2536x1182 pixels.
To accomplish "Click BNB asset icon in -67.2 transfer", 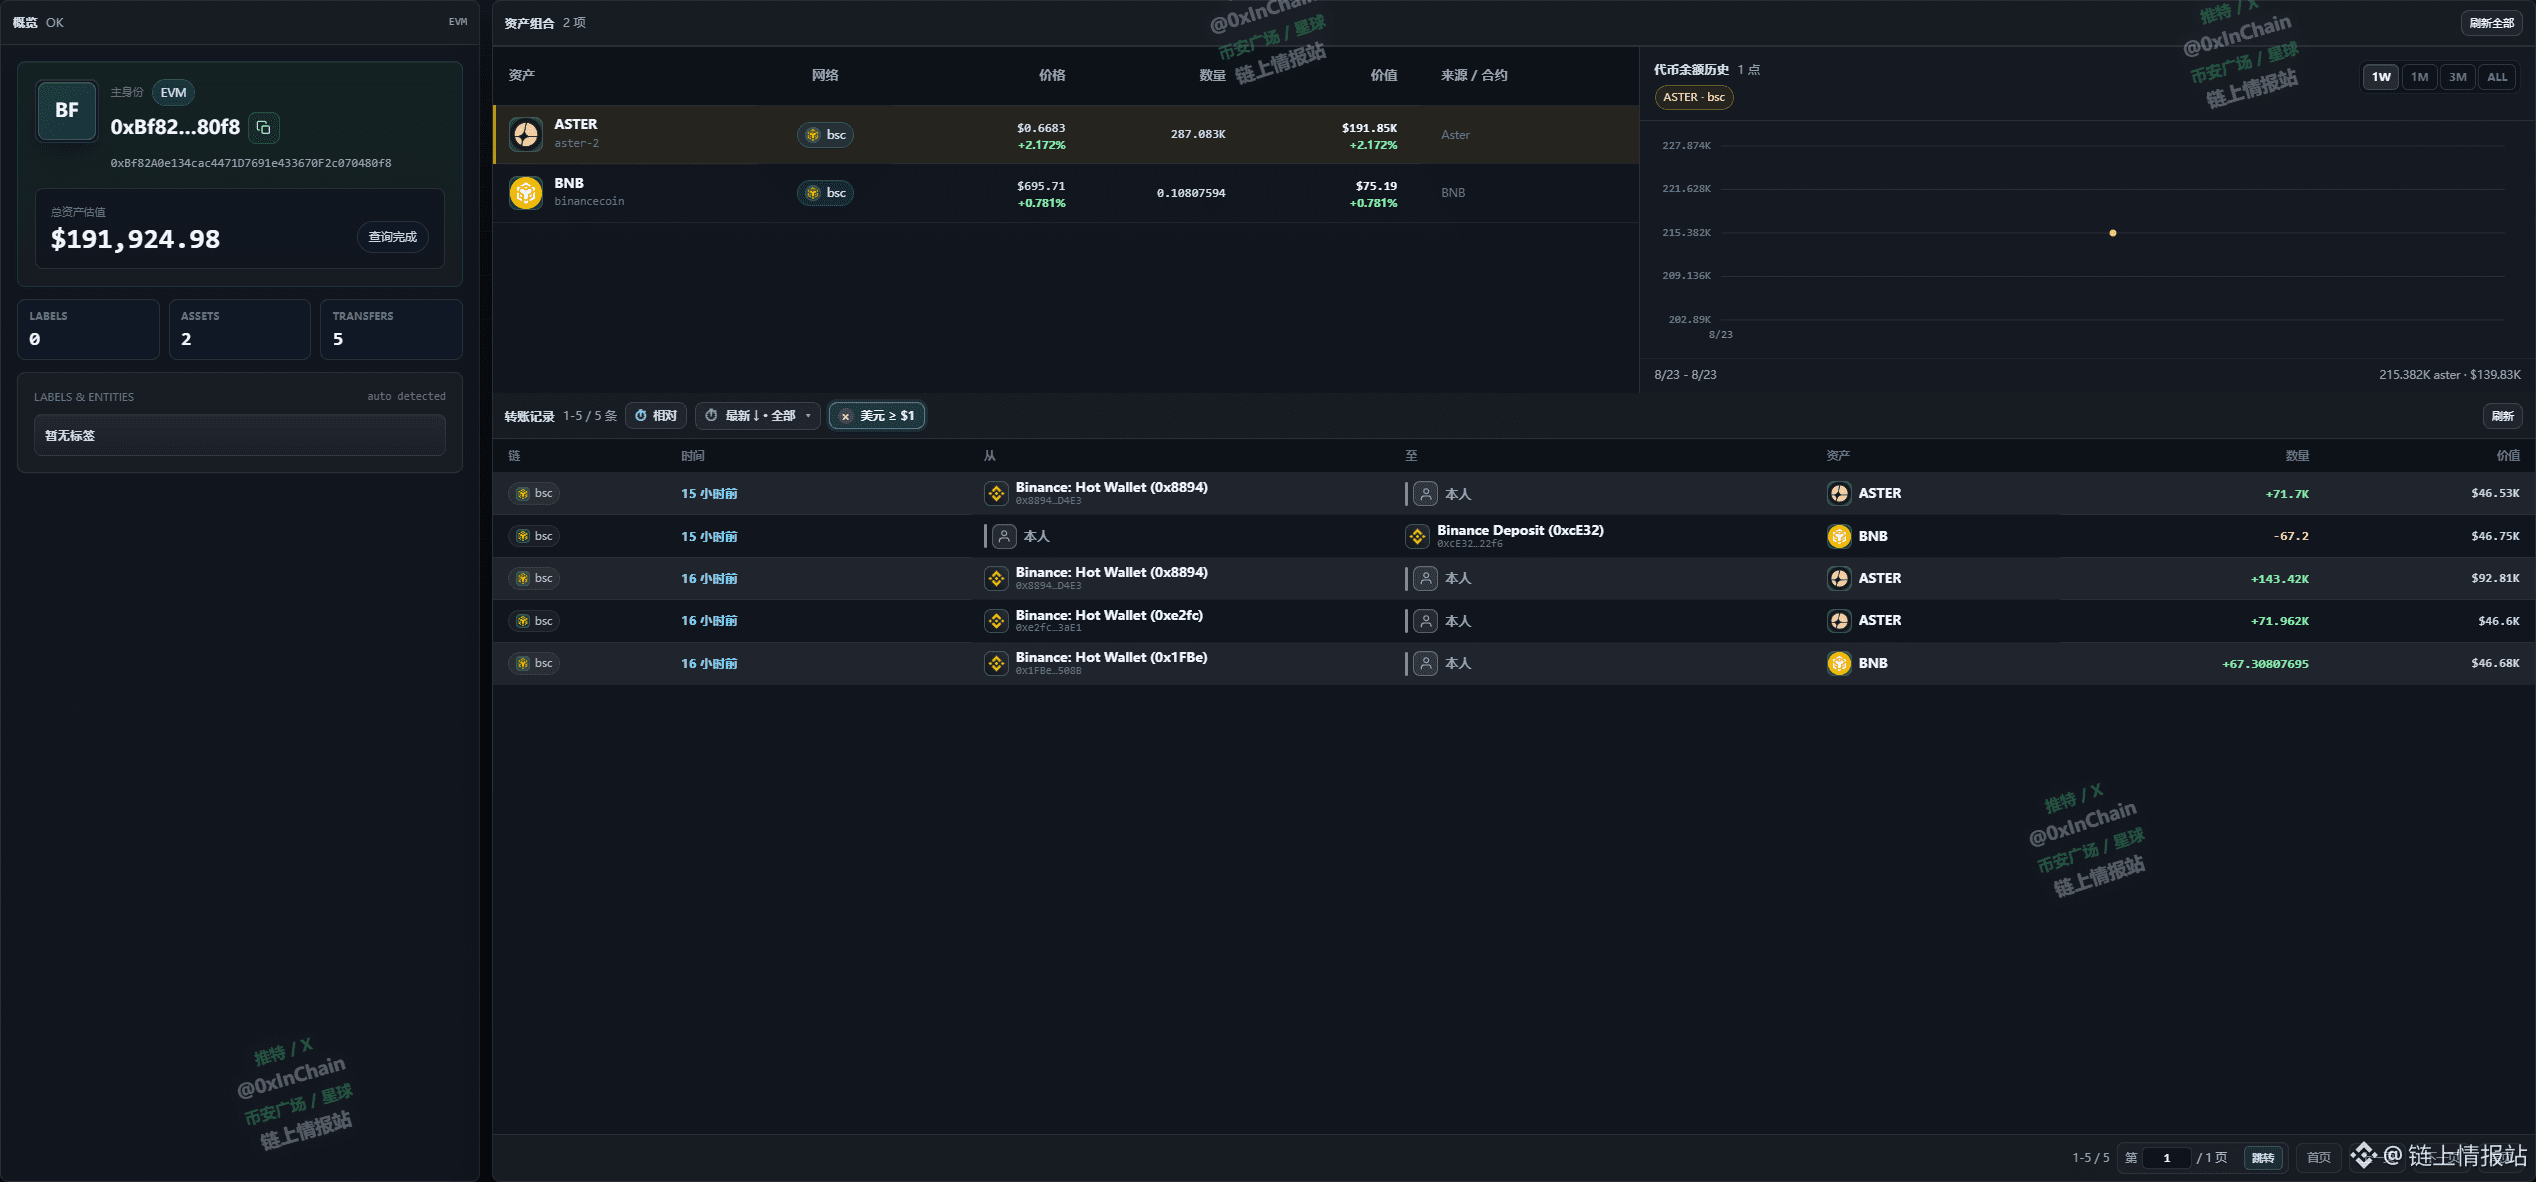I will pyautogui.click(x=1839, y=537).
